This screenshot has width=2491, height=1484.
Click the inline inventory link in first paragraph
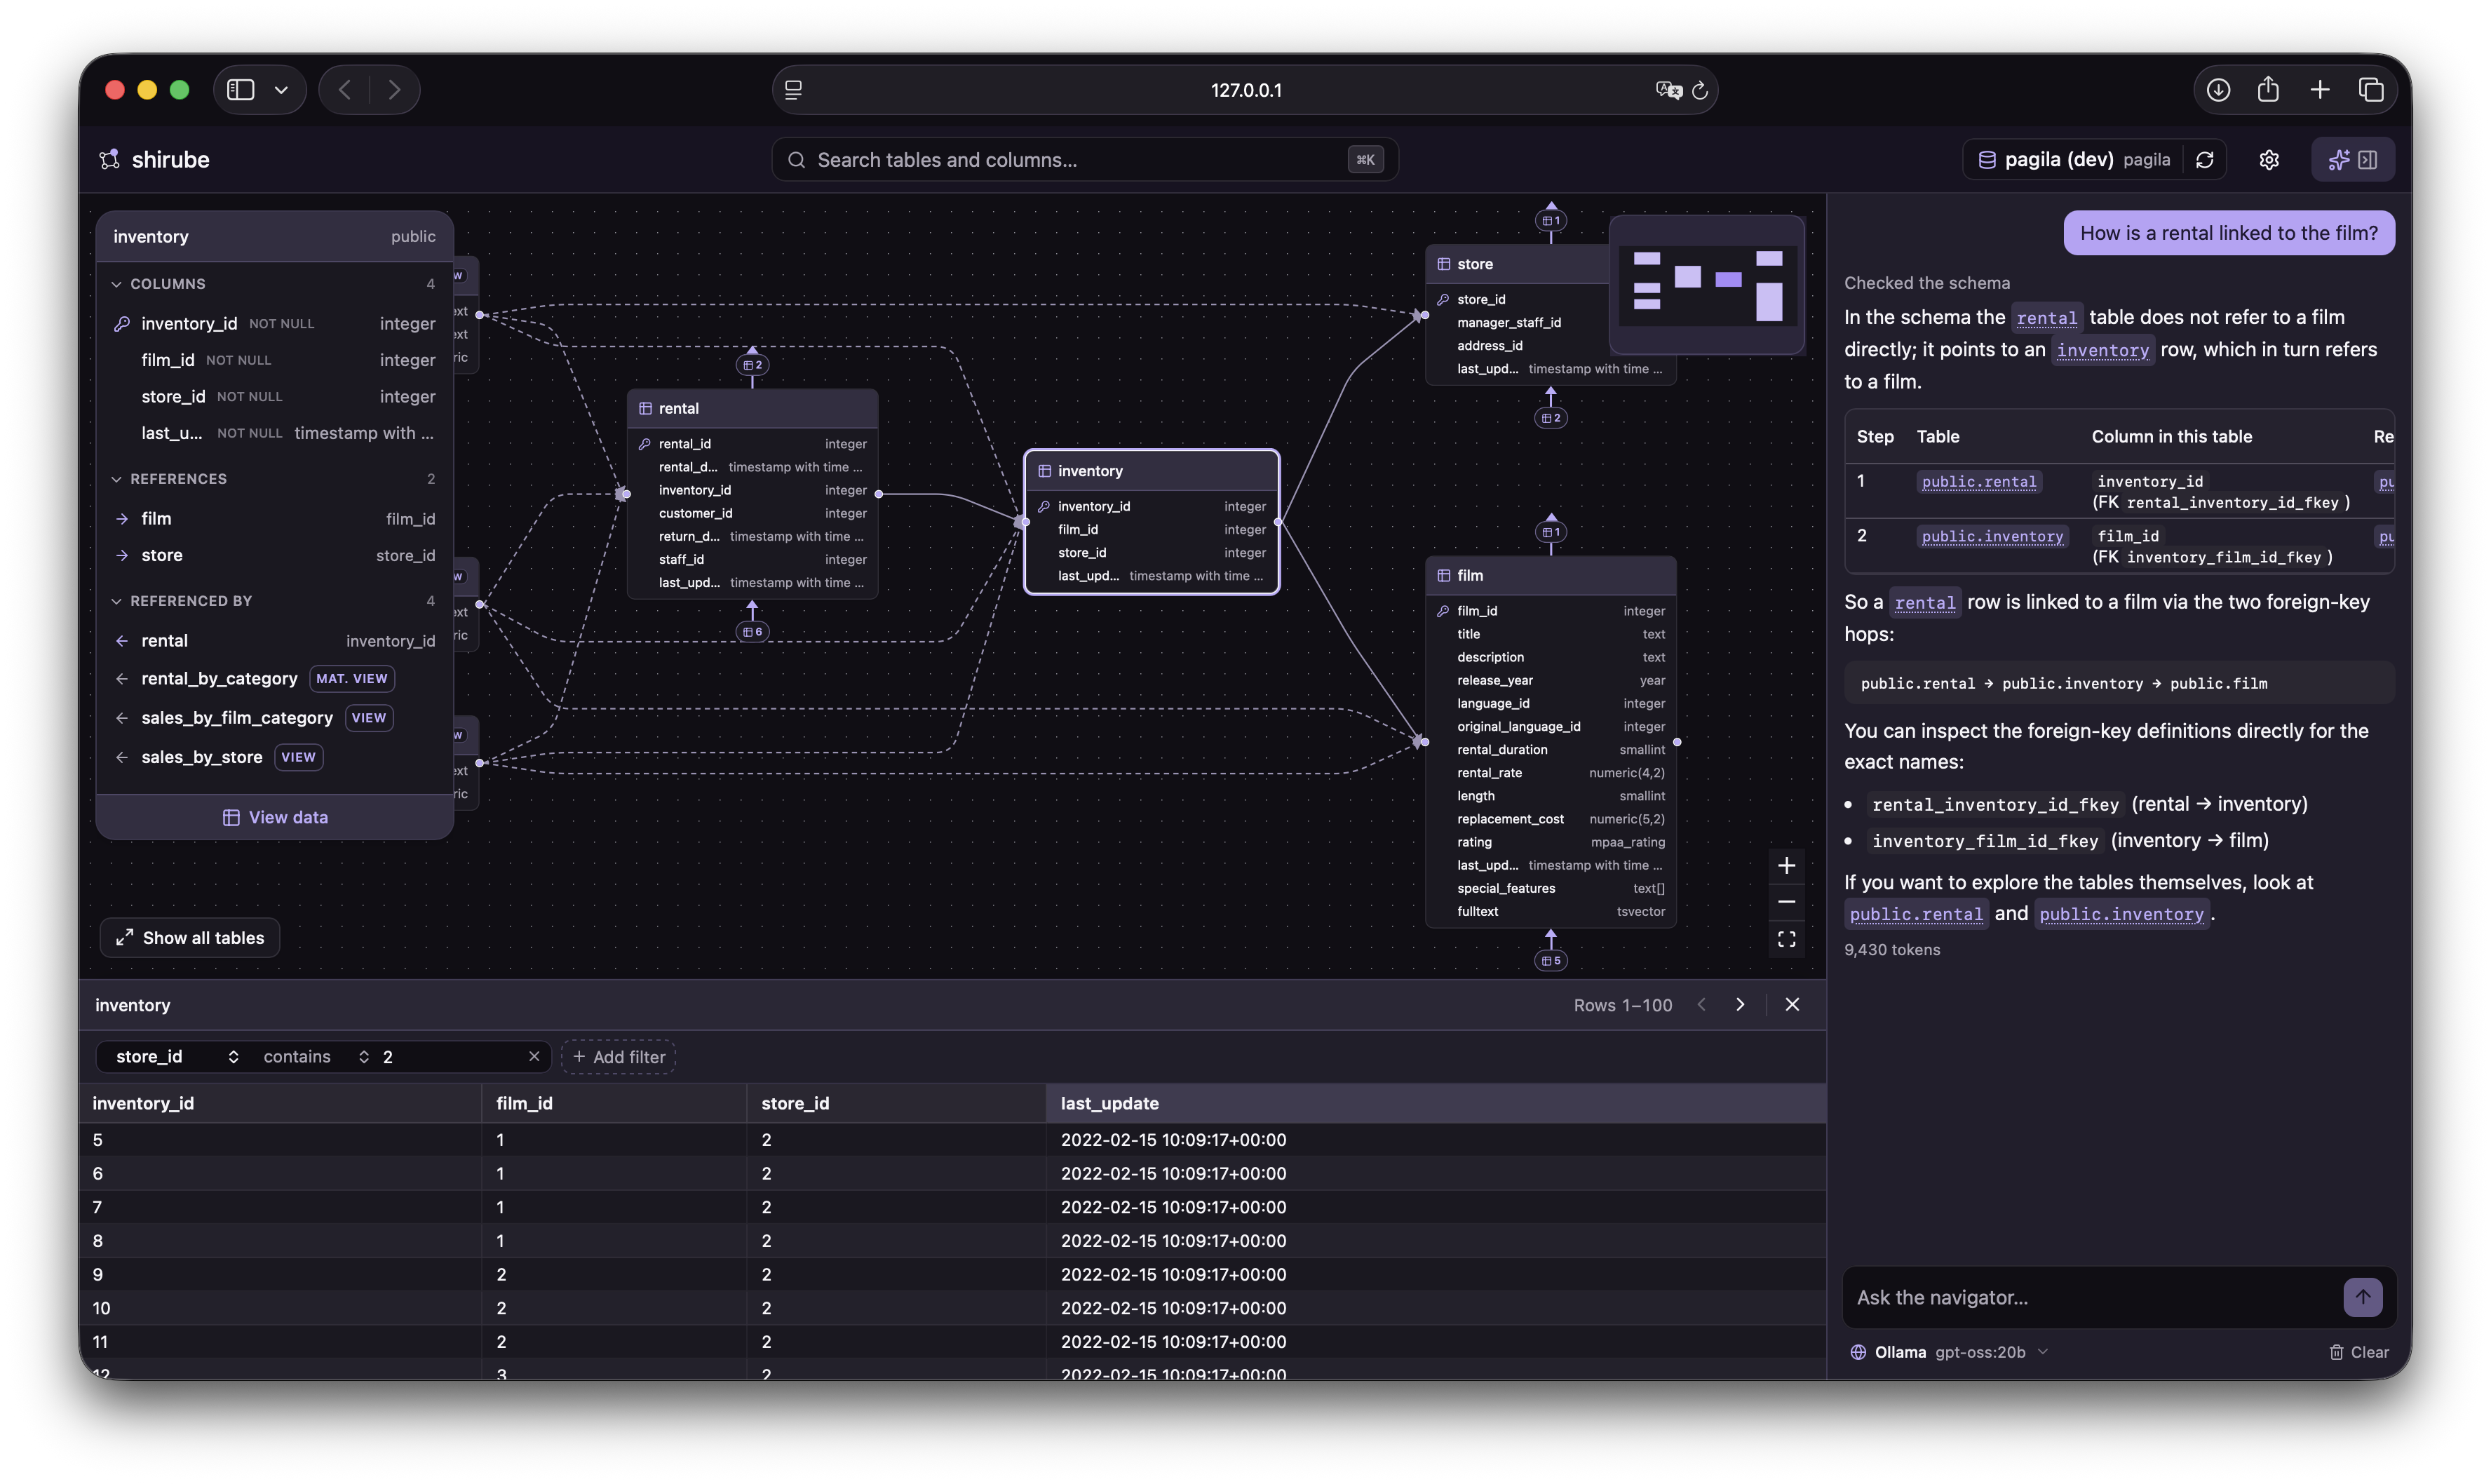[2102, 350]
